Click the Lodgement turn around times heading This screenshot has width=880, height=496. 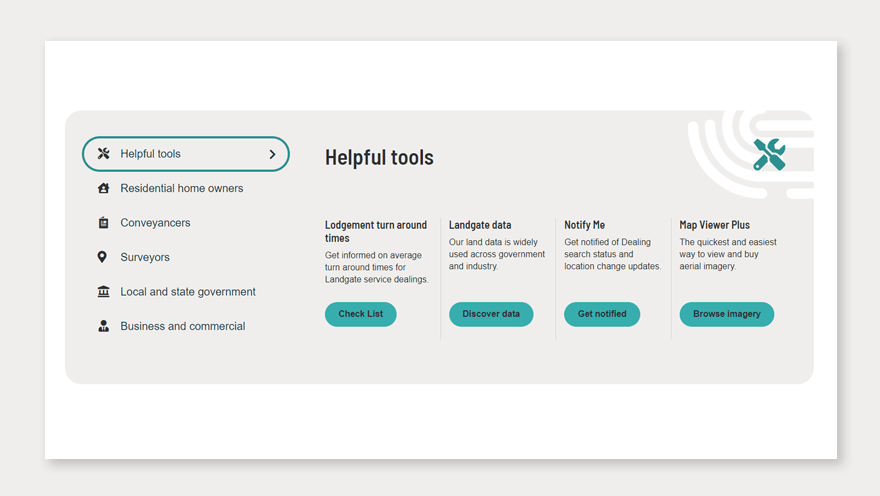pyautogui.click(x=376, y=231)
